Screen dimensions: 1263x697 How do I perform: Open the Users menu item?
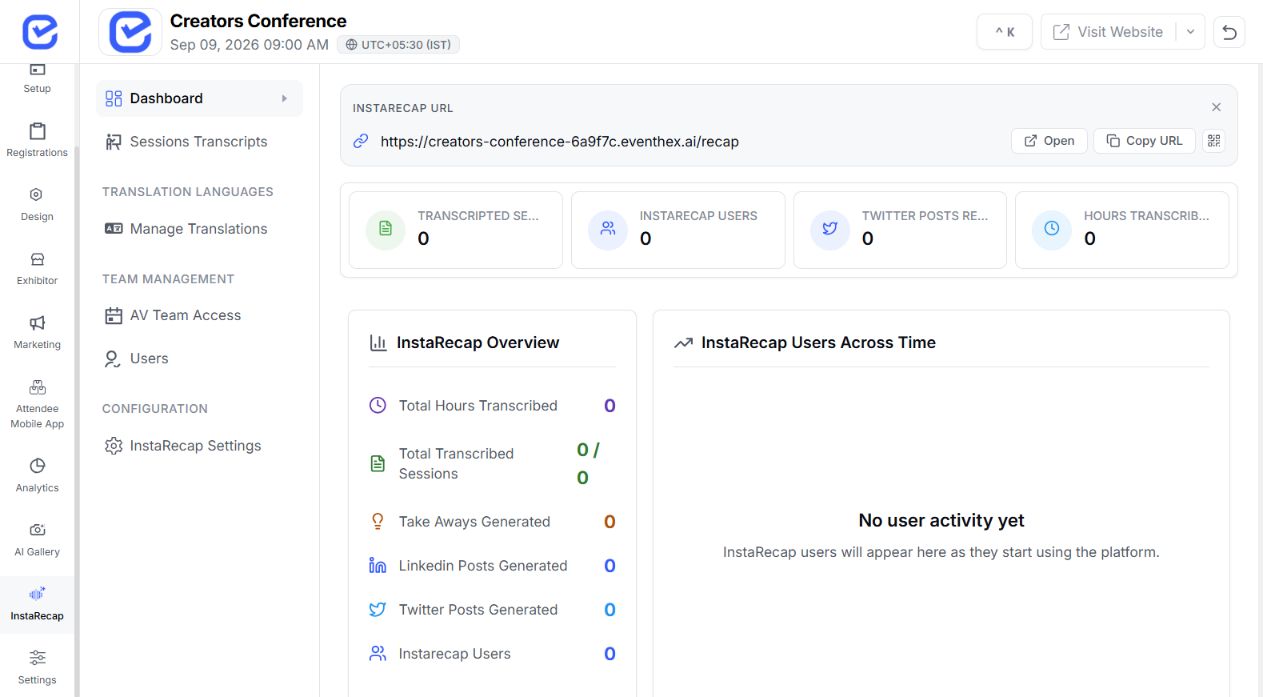click(199, 358)
